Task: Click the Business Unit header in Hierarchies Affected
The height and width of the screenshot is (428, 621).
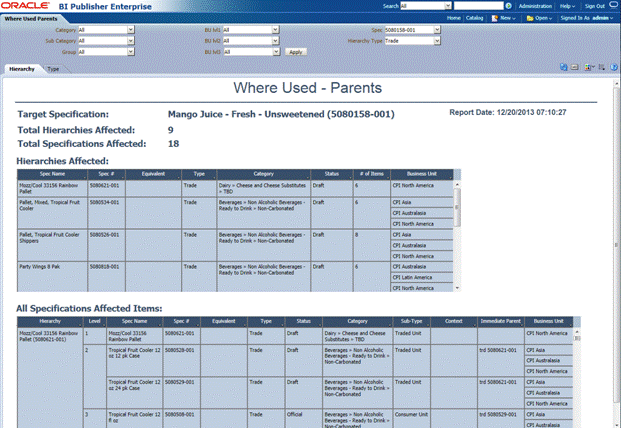Action: (x=422, y=174)
